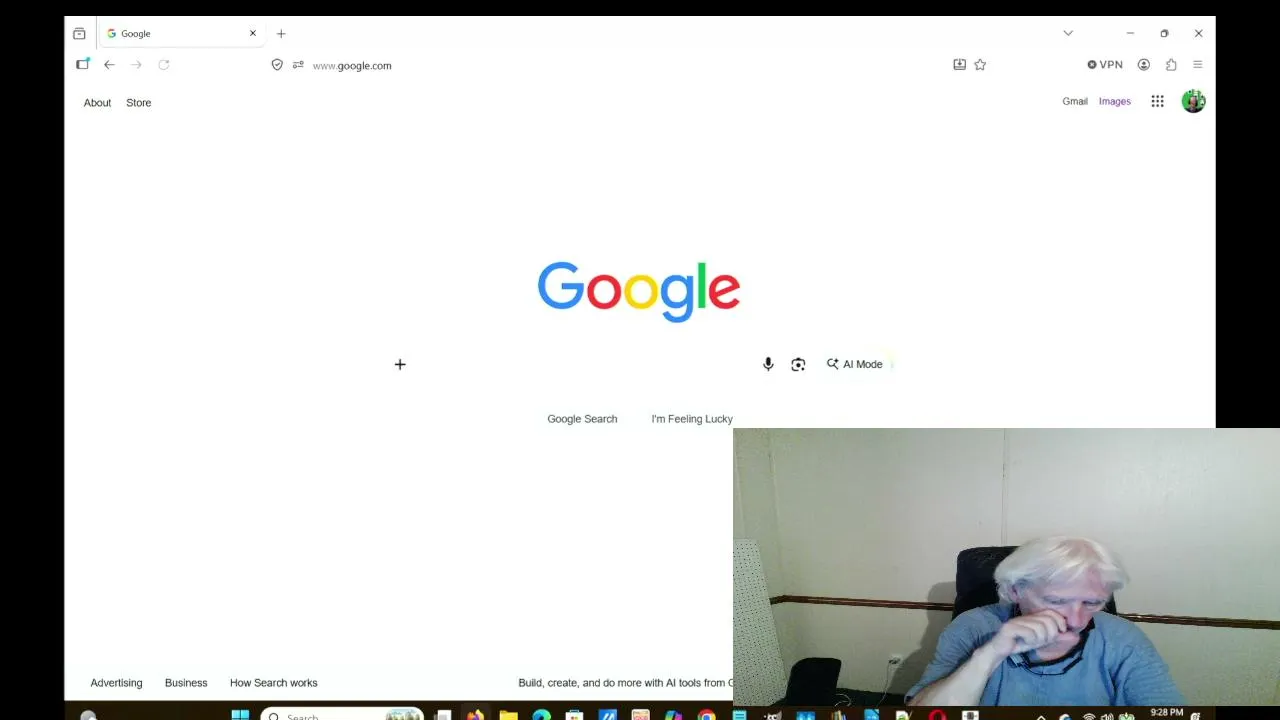Switch to AI Mode
This screenshot has height=720, width=1280.
(856, 364)
